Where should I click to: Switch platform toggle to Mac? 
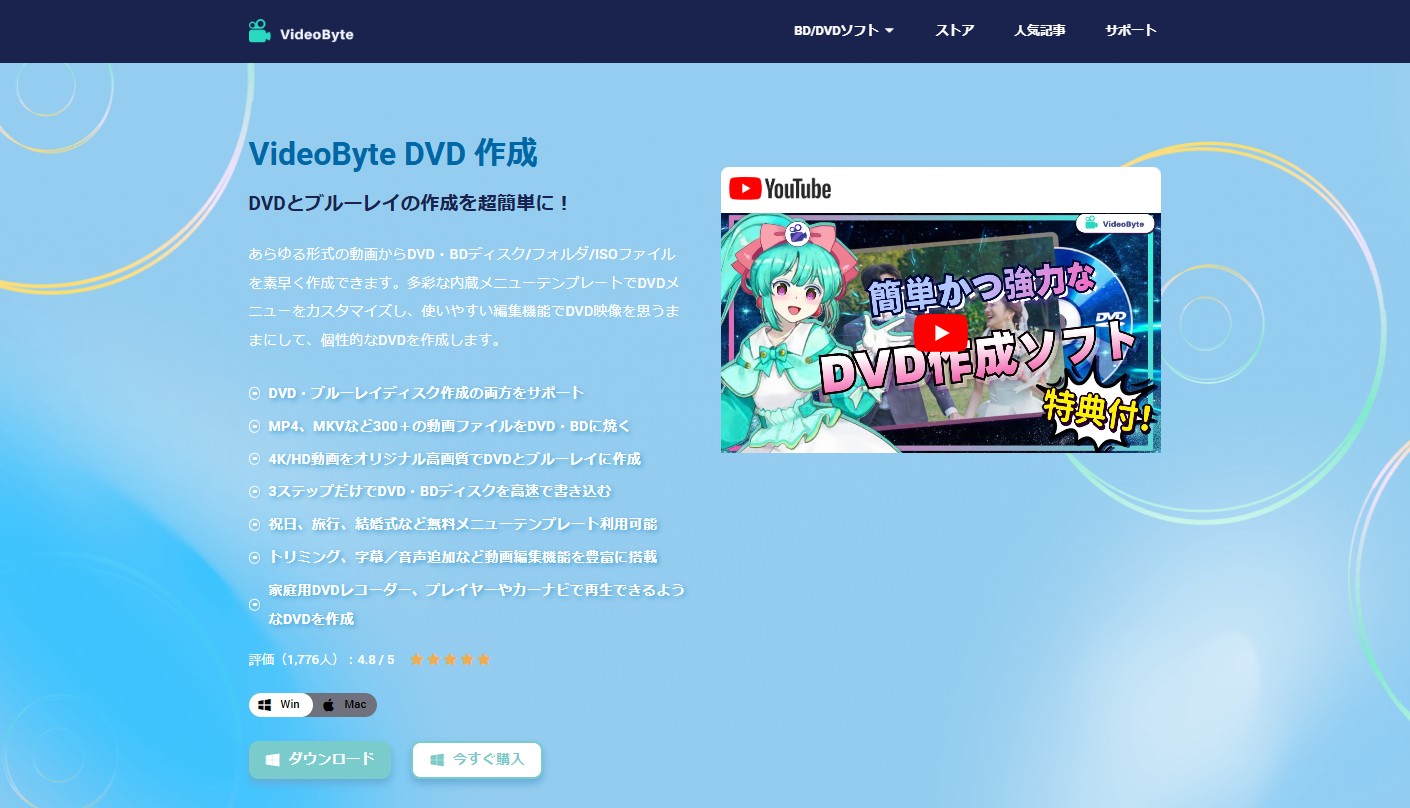click(345, 705)
